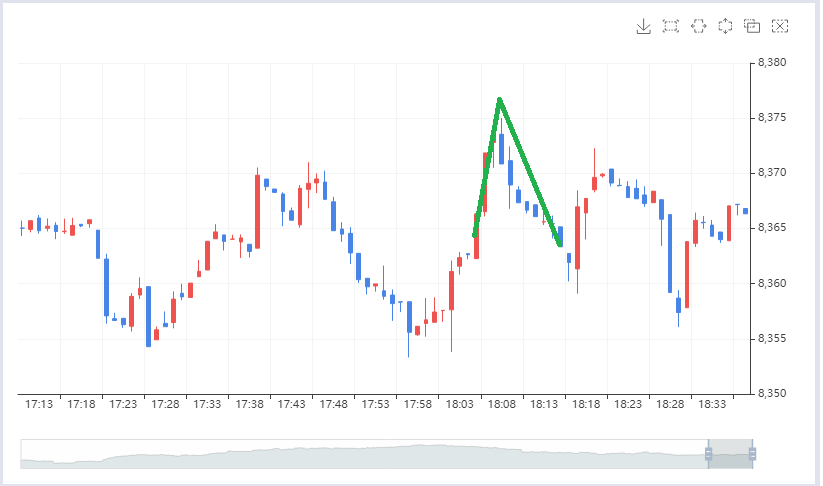
Task: Toggle keep multiple selections brush mode
Action: pos(752,26)
